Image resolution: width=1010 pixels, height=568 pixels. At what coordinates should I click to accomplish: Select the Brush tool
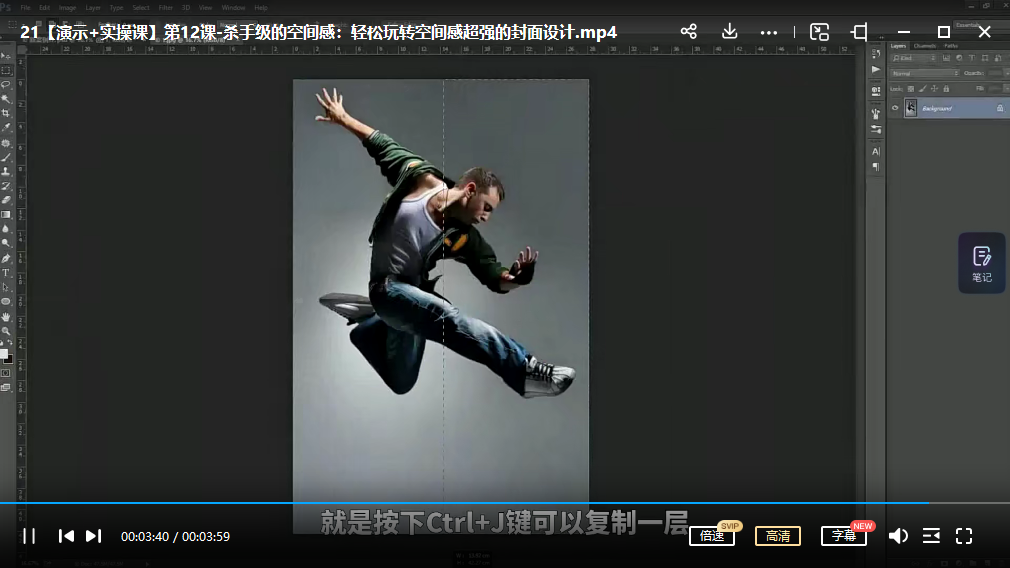pyautogui.click(x=6, y=157)
